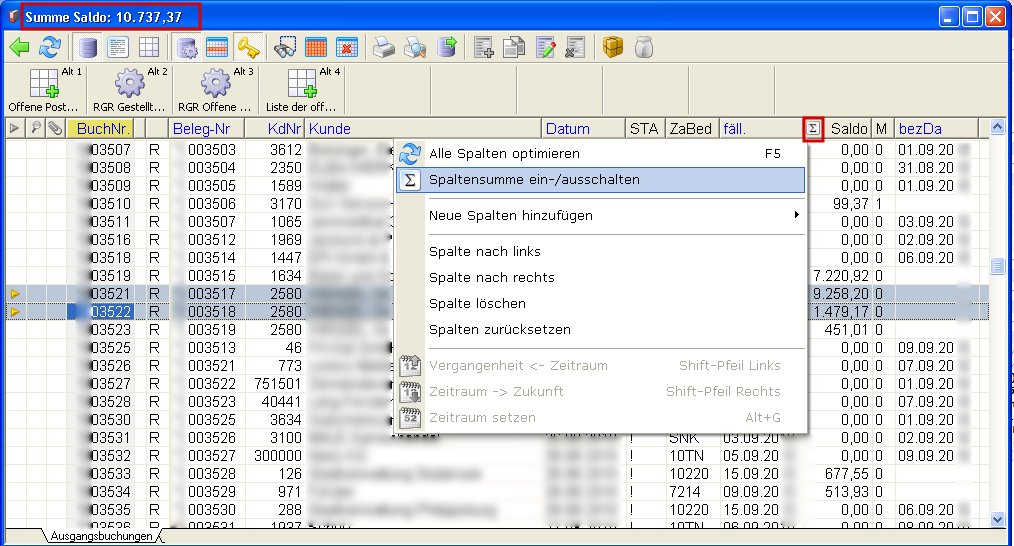The image size is (1014, 546).
Task: Click the yellow package box icon
Action: click(x=613, y=47)
